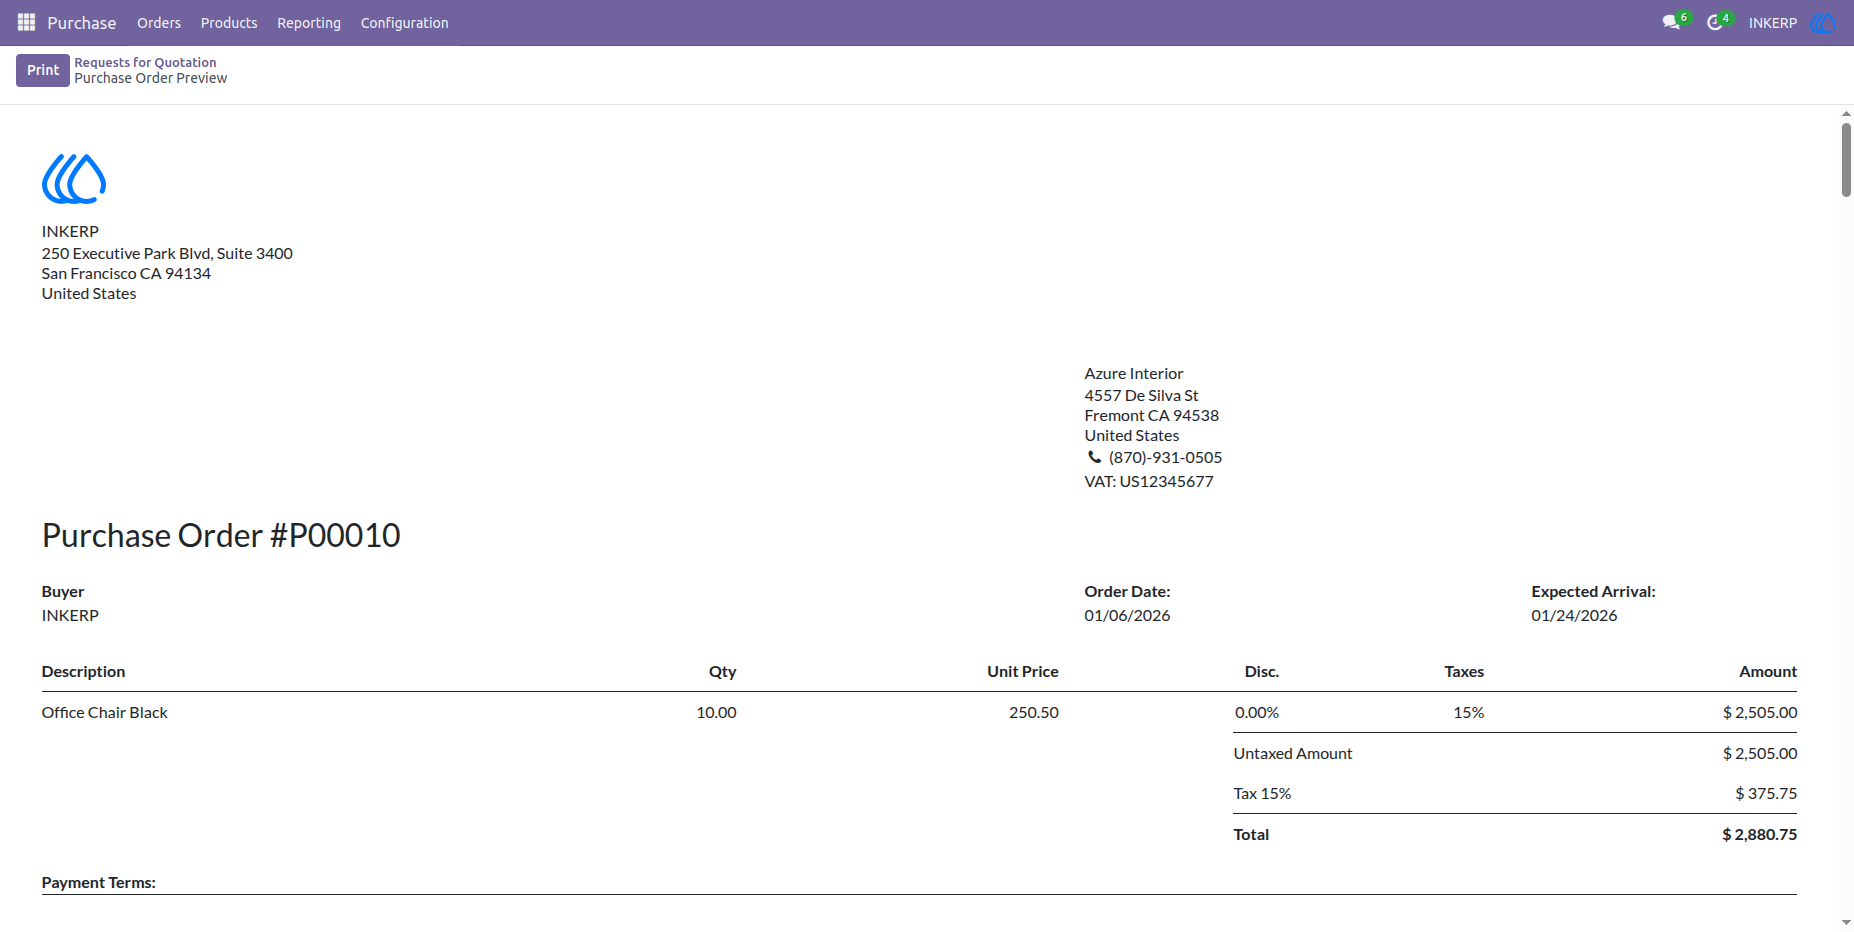Click the total amount $ 2,880.75
The height and width of the screenshot is (932, 1854).
click(x=1759, y=835)
